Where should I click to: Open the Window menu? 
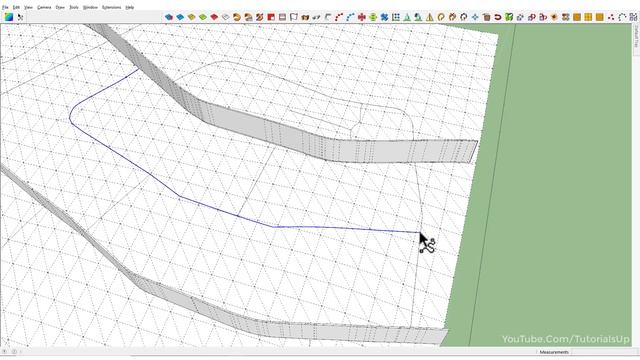[x=90, y=7]
